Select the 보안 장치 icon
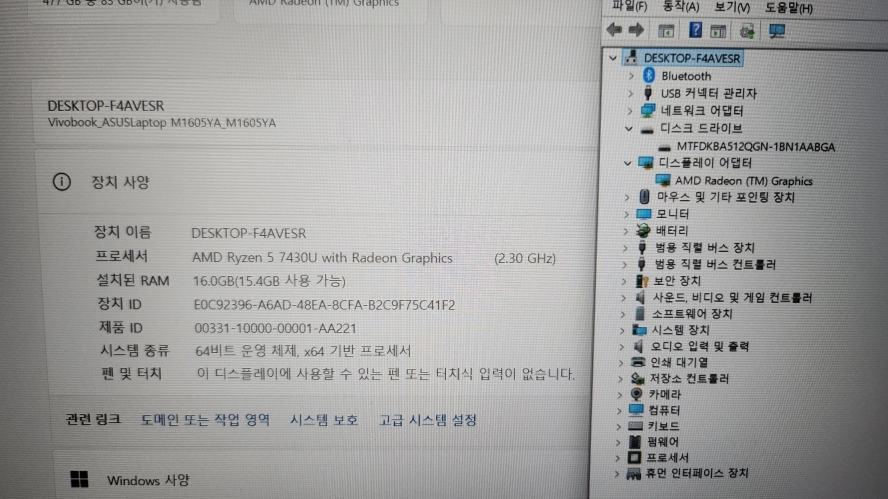This screenshot has width=888, height=499. coord(642,281)
